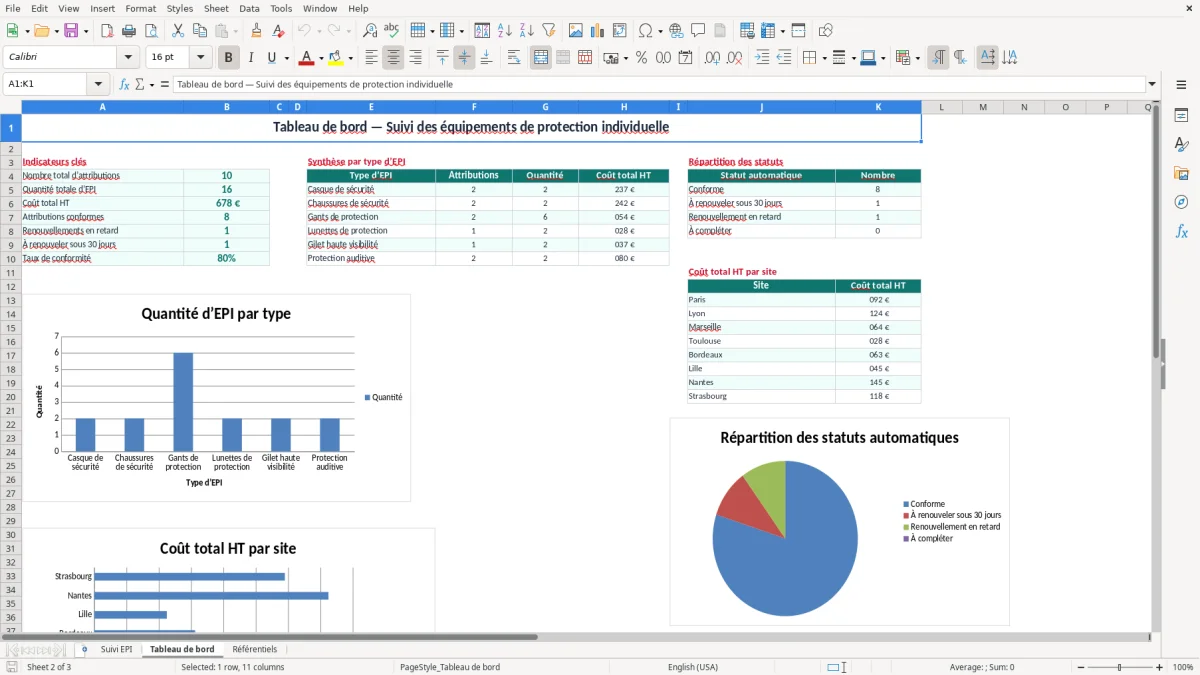1200x675 pixels.
Task: Click Clear Direct Formatting icon
Action: (277, 31)
